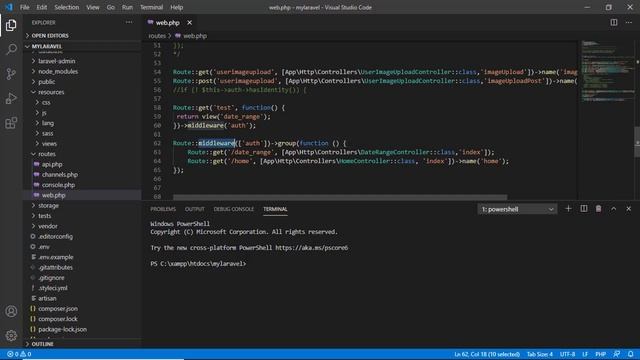Open the Help menu
Screen dimensions: 640x360
click(176, 7)
